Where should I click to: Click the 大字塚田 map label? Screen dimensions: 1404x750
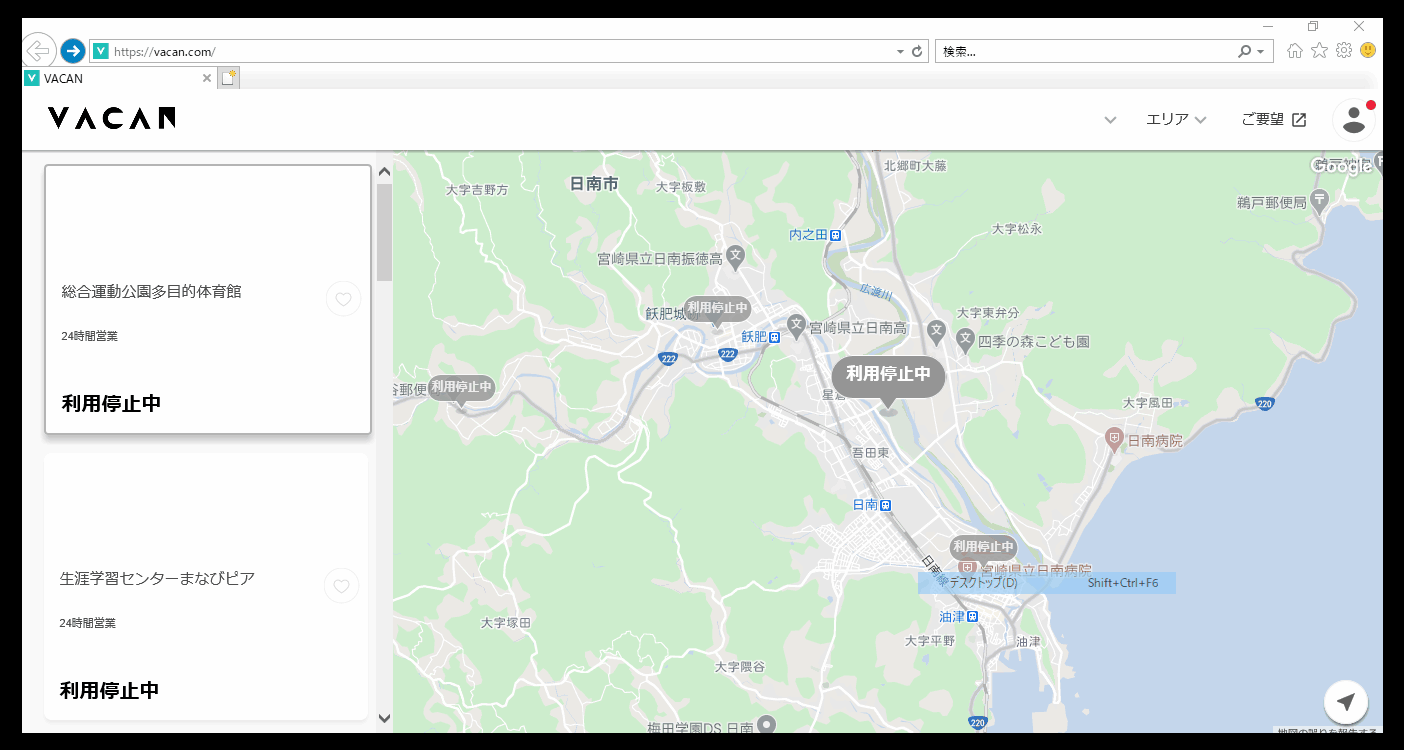pyautogui.click(x=506, y=622)
